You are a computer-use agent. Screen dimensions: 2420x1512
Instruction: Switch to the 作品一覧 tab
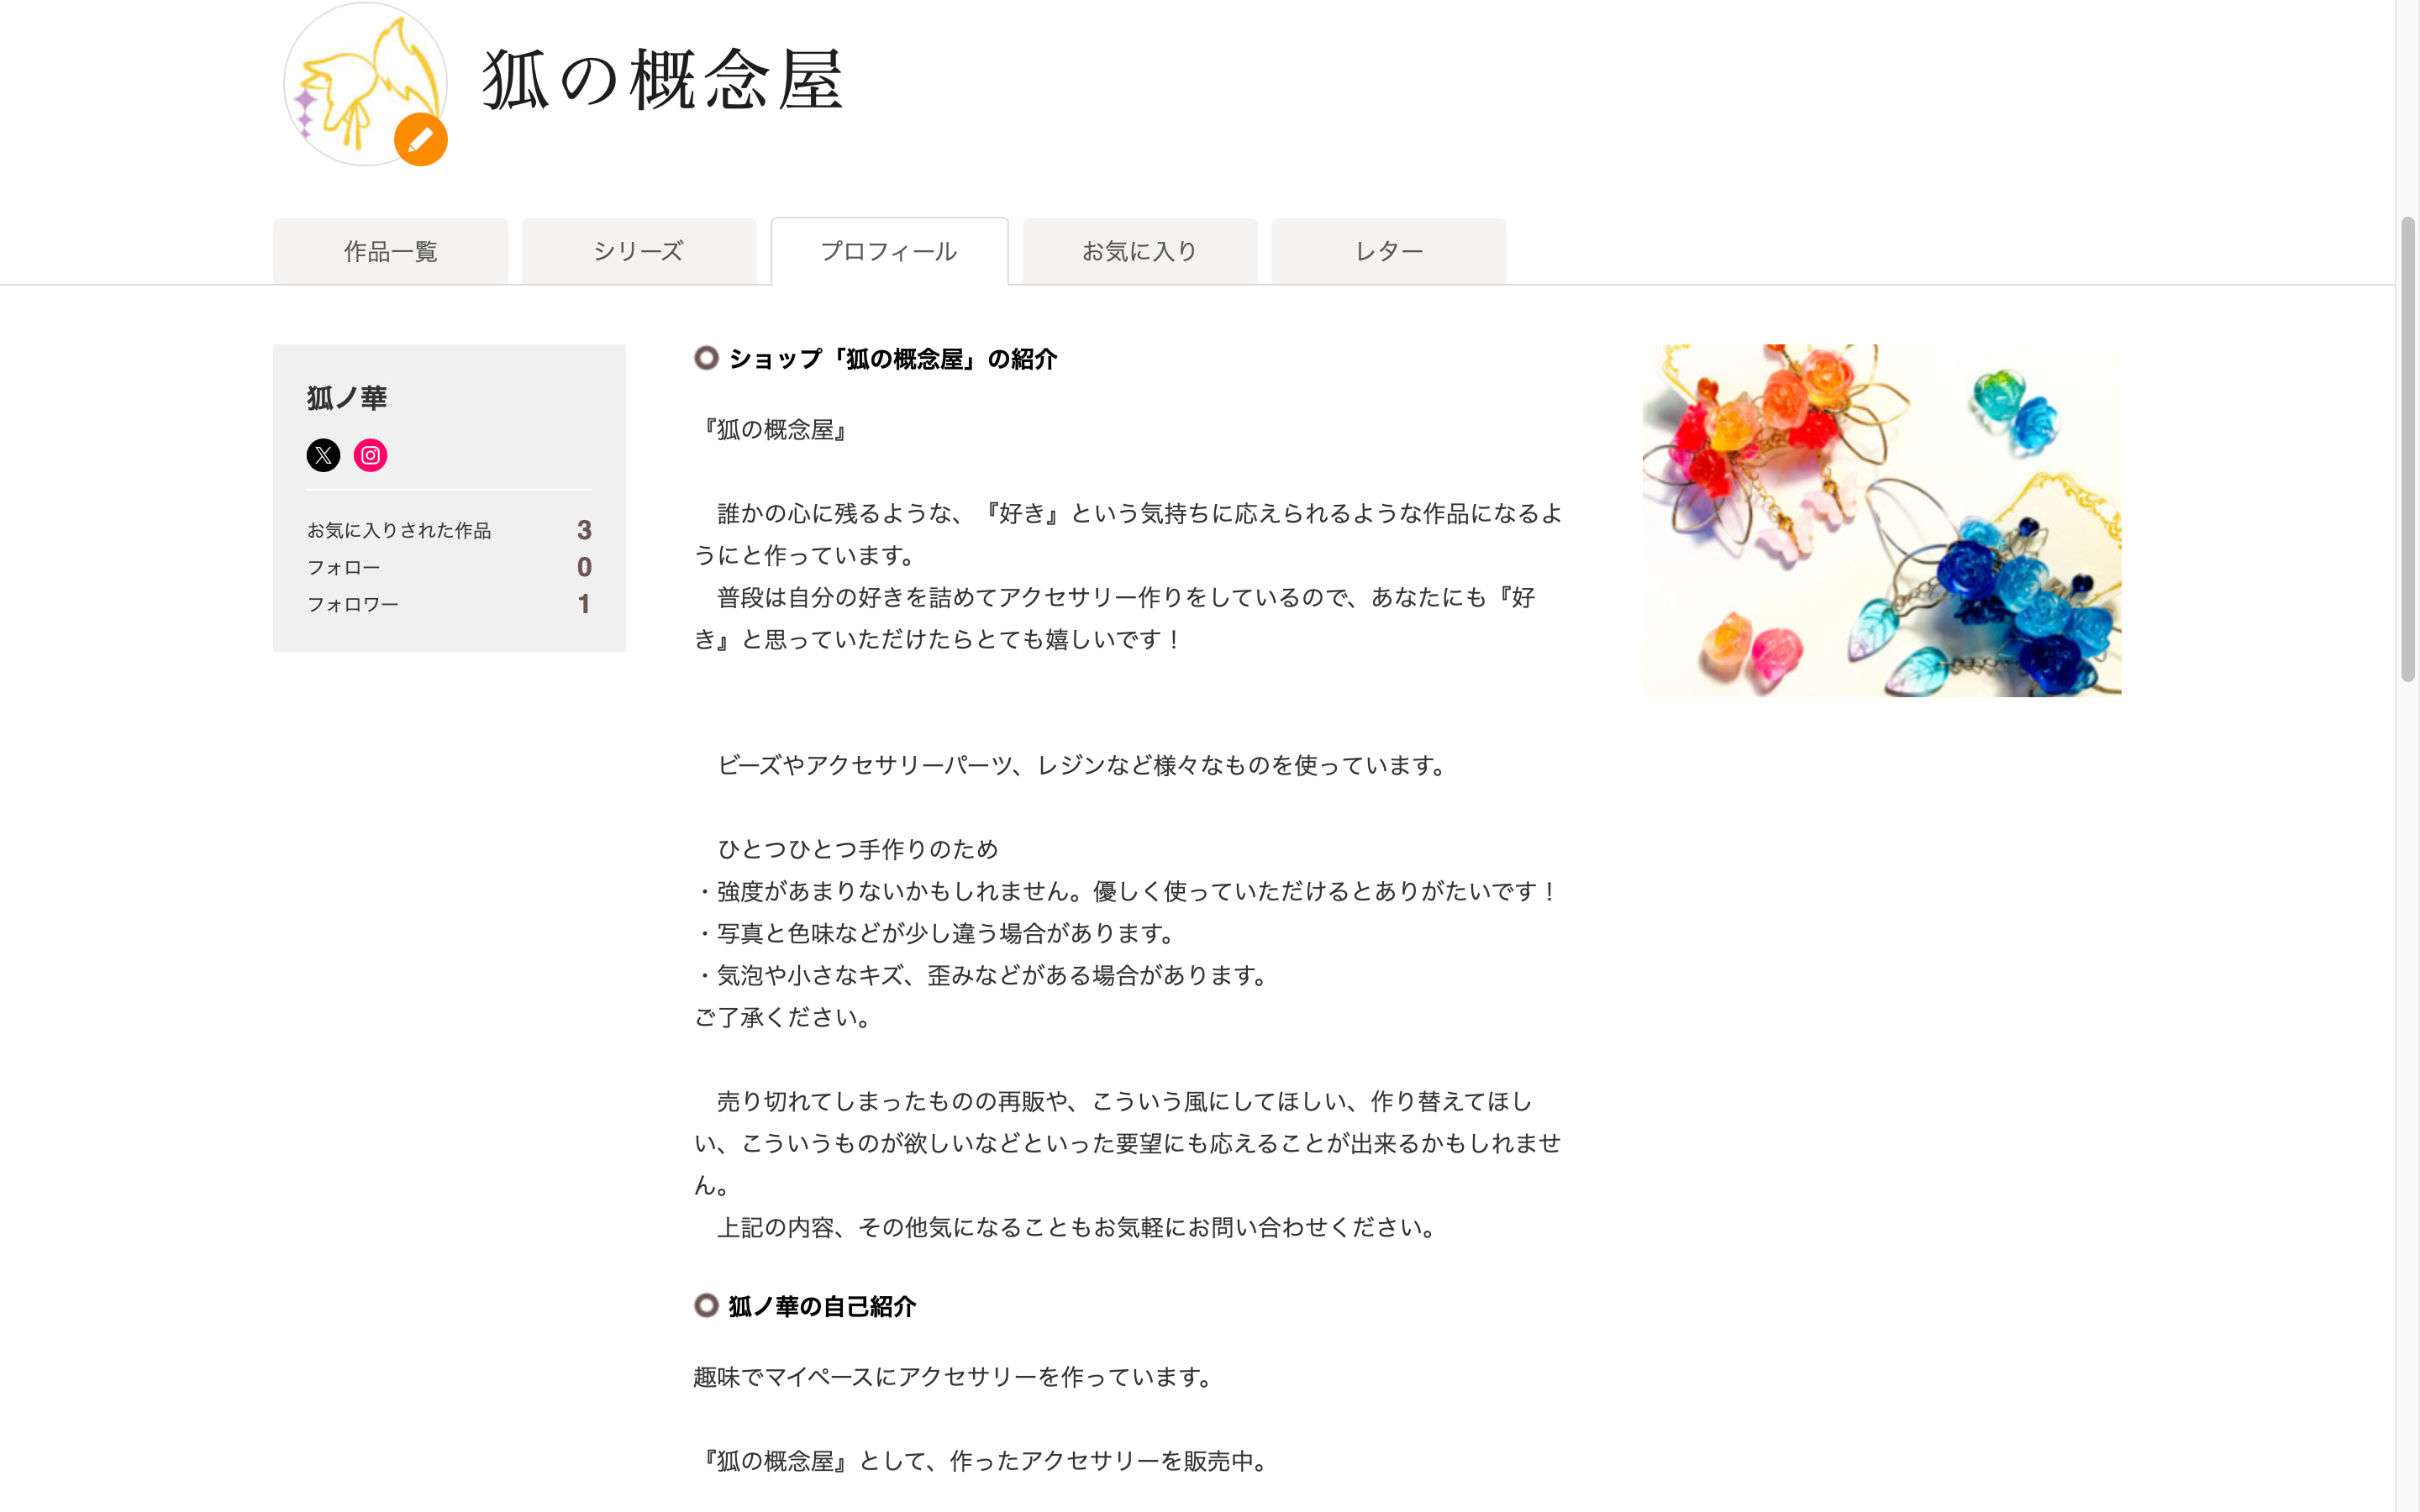coord(390,251)
